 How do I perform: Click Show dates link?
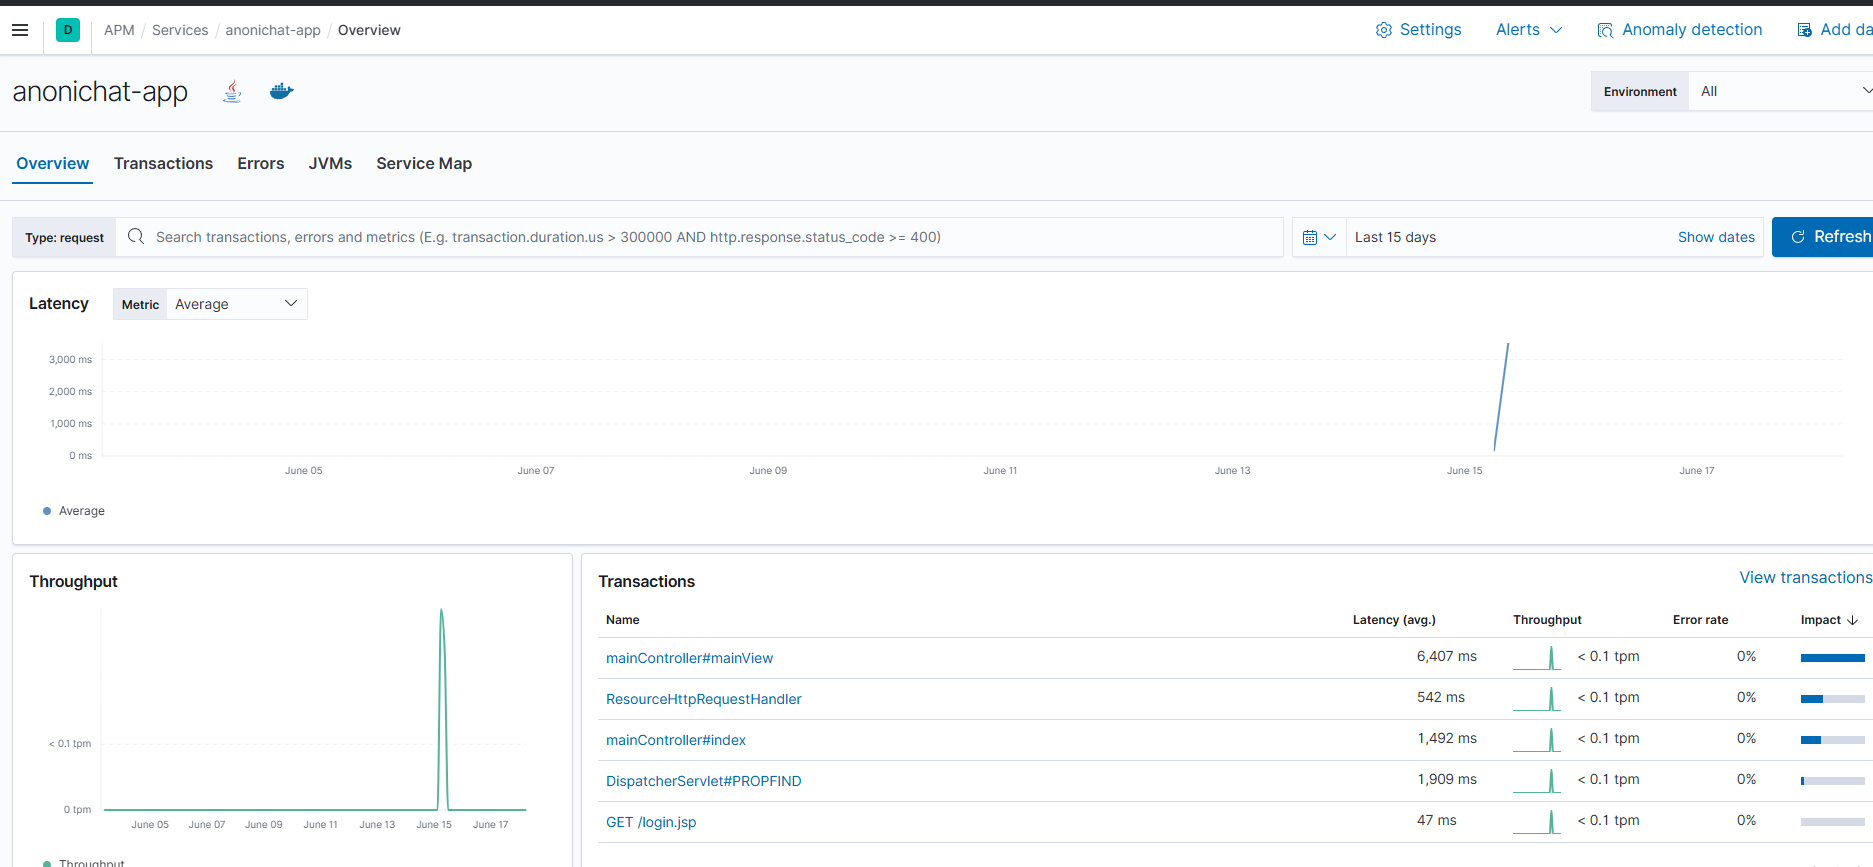tap(1716, 237)
